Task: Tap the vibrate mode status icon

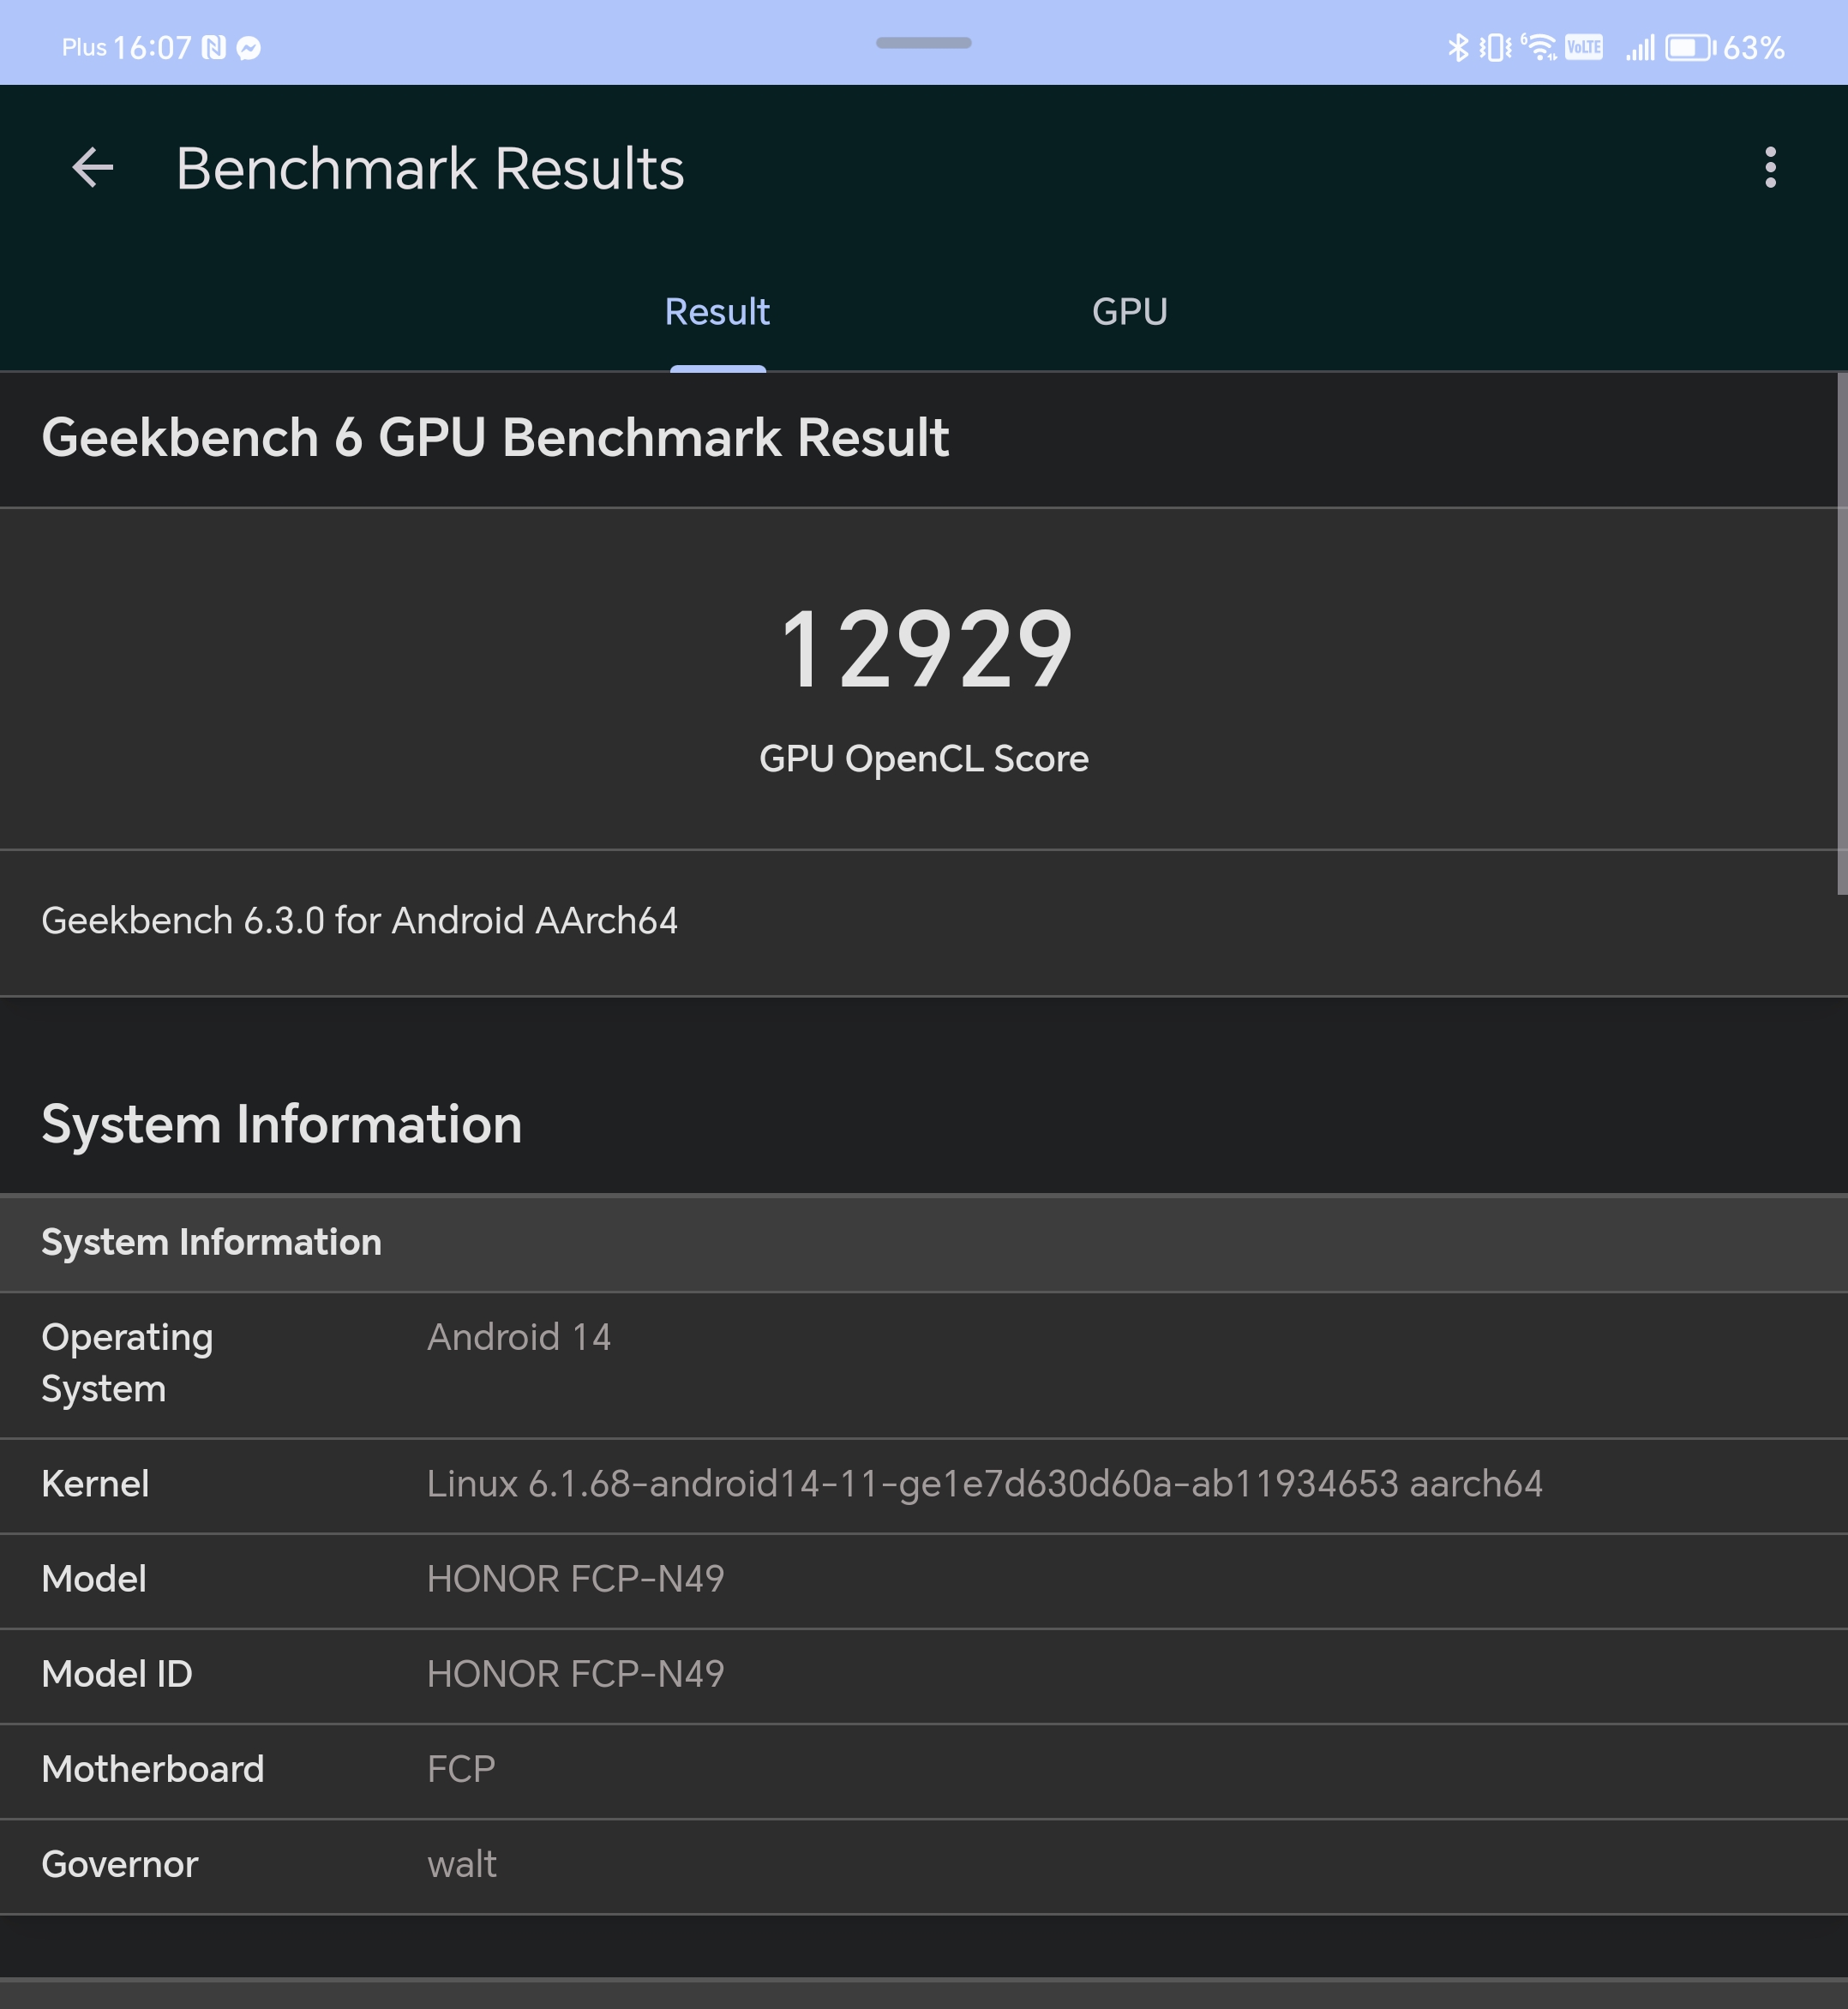Action: 1495,47
